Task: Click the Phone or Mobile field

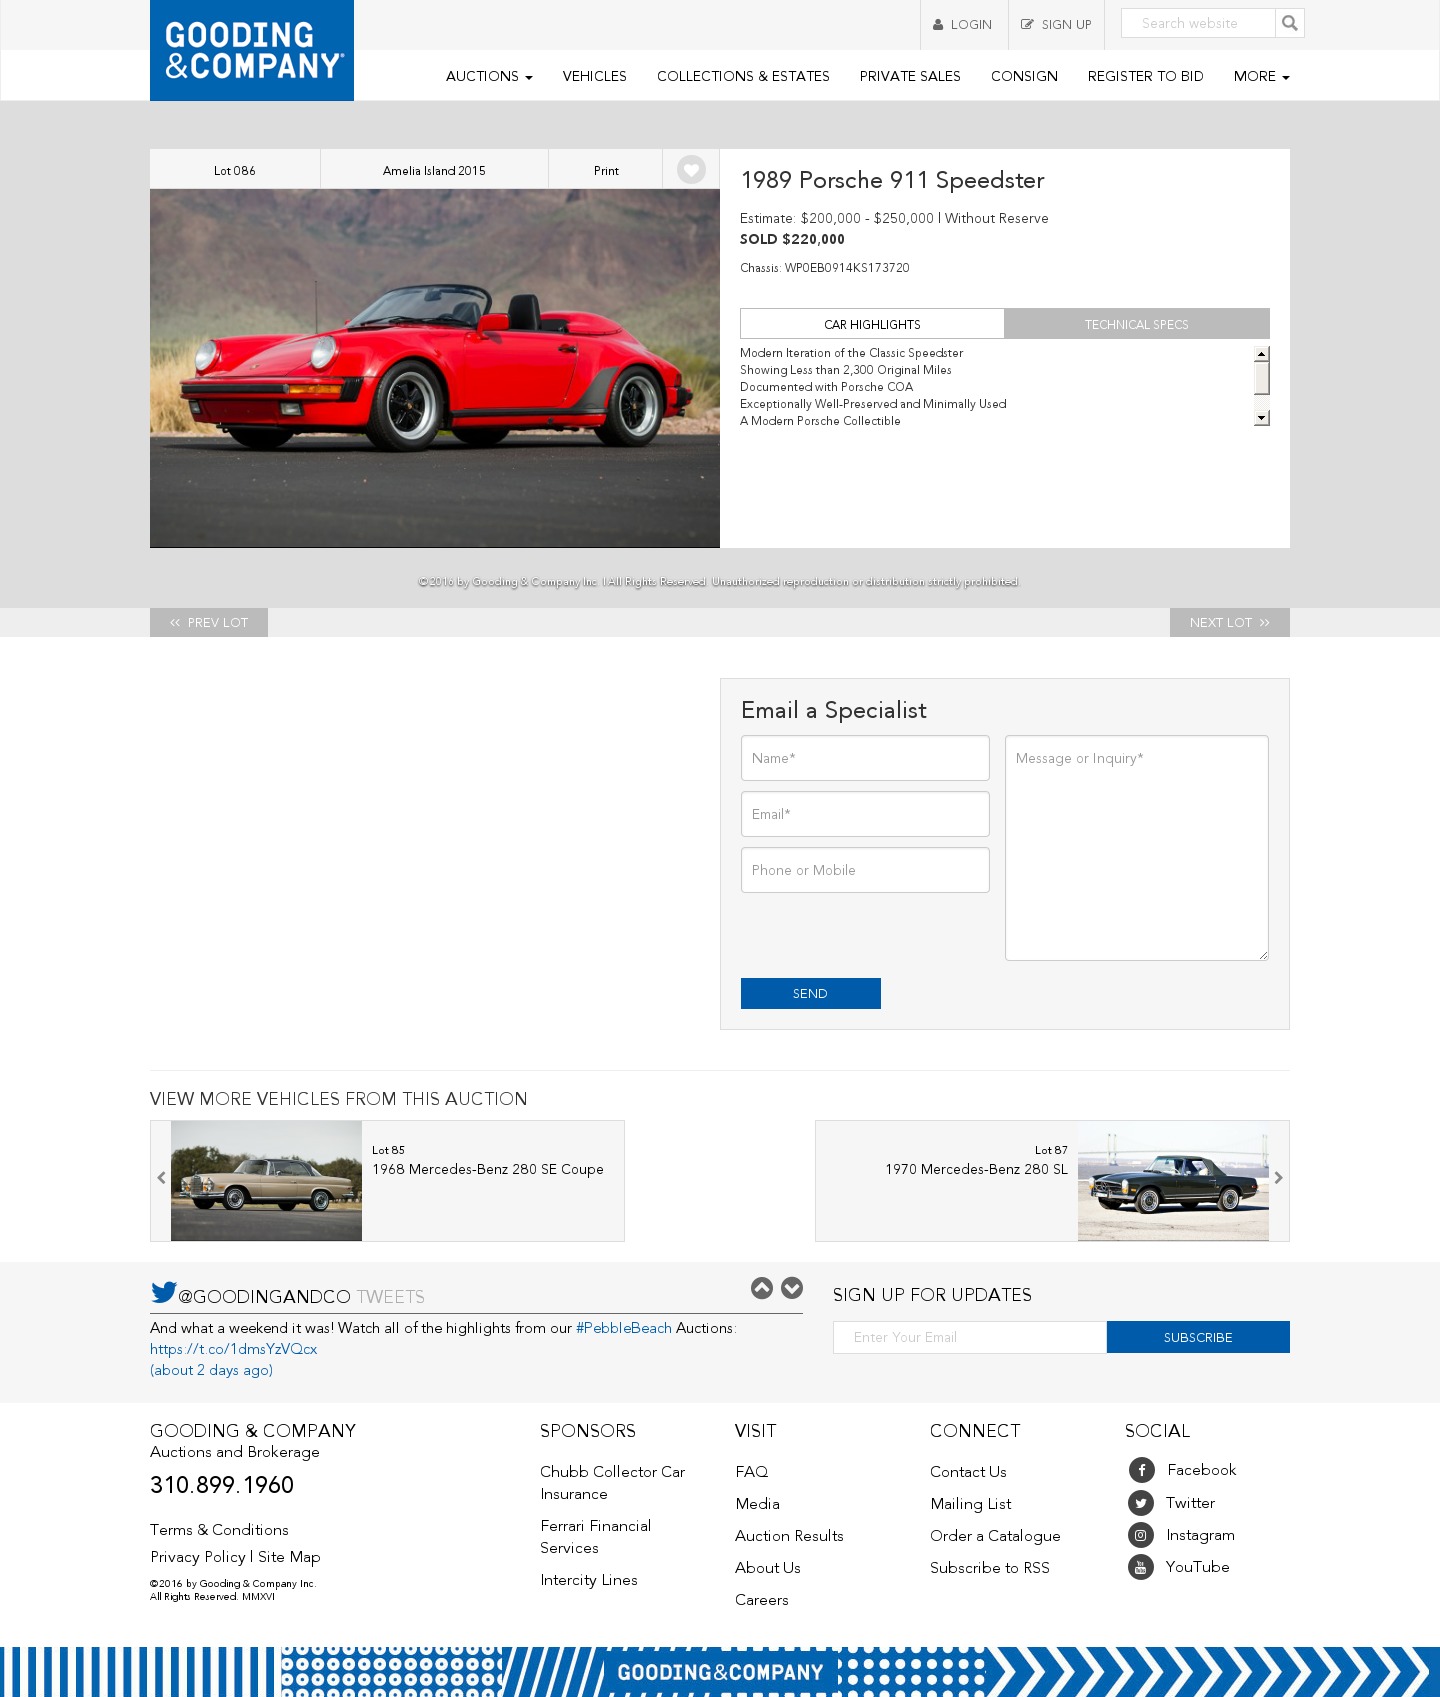Action: pos(865,870)
